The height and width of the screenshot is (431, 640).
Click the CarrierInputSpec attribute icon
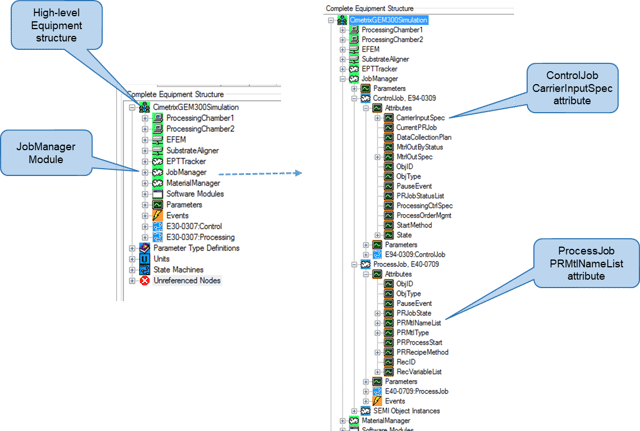click(x=389, y=118)
